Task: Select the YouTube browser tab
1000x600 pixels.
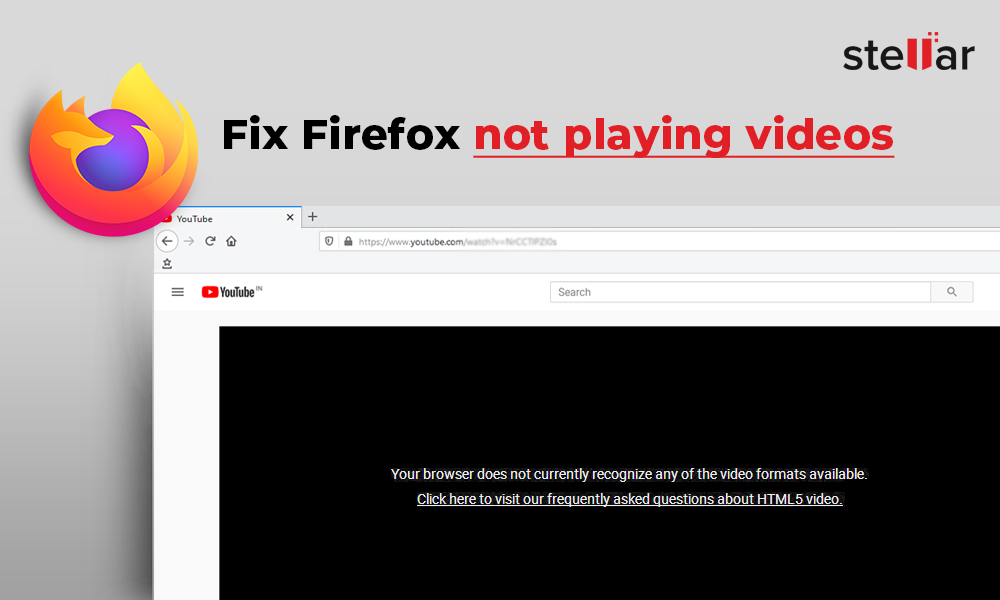Action: click(228, 217)
